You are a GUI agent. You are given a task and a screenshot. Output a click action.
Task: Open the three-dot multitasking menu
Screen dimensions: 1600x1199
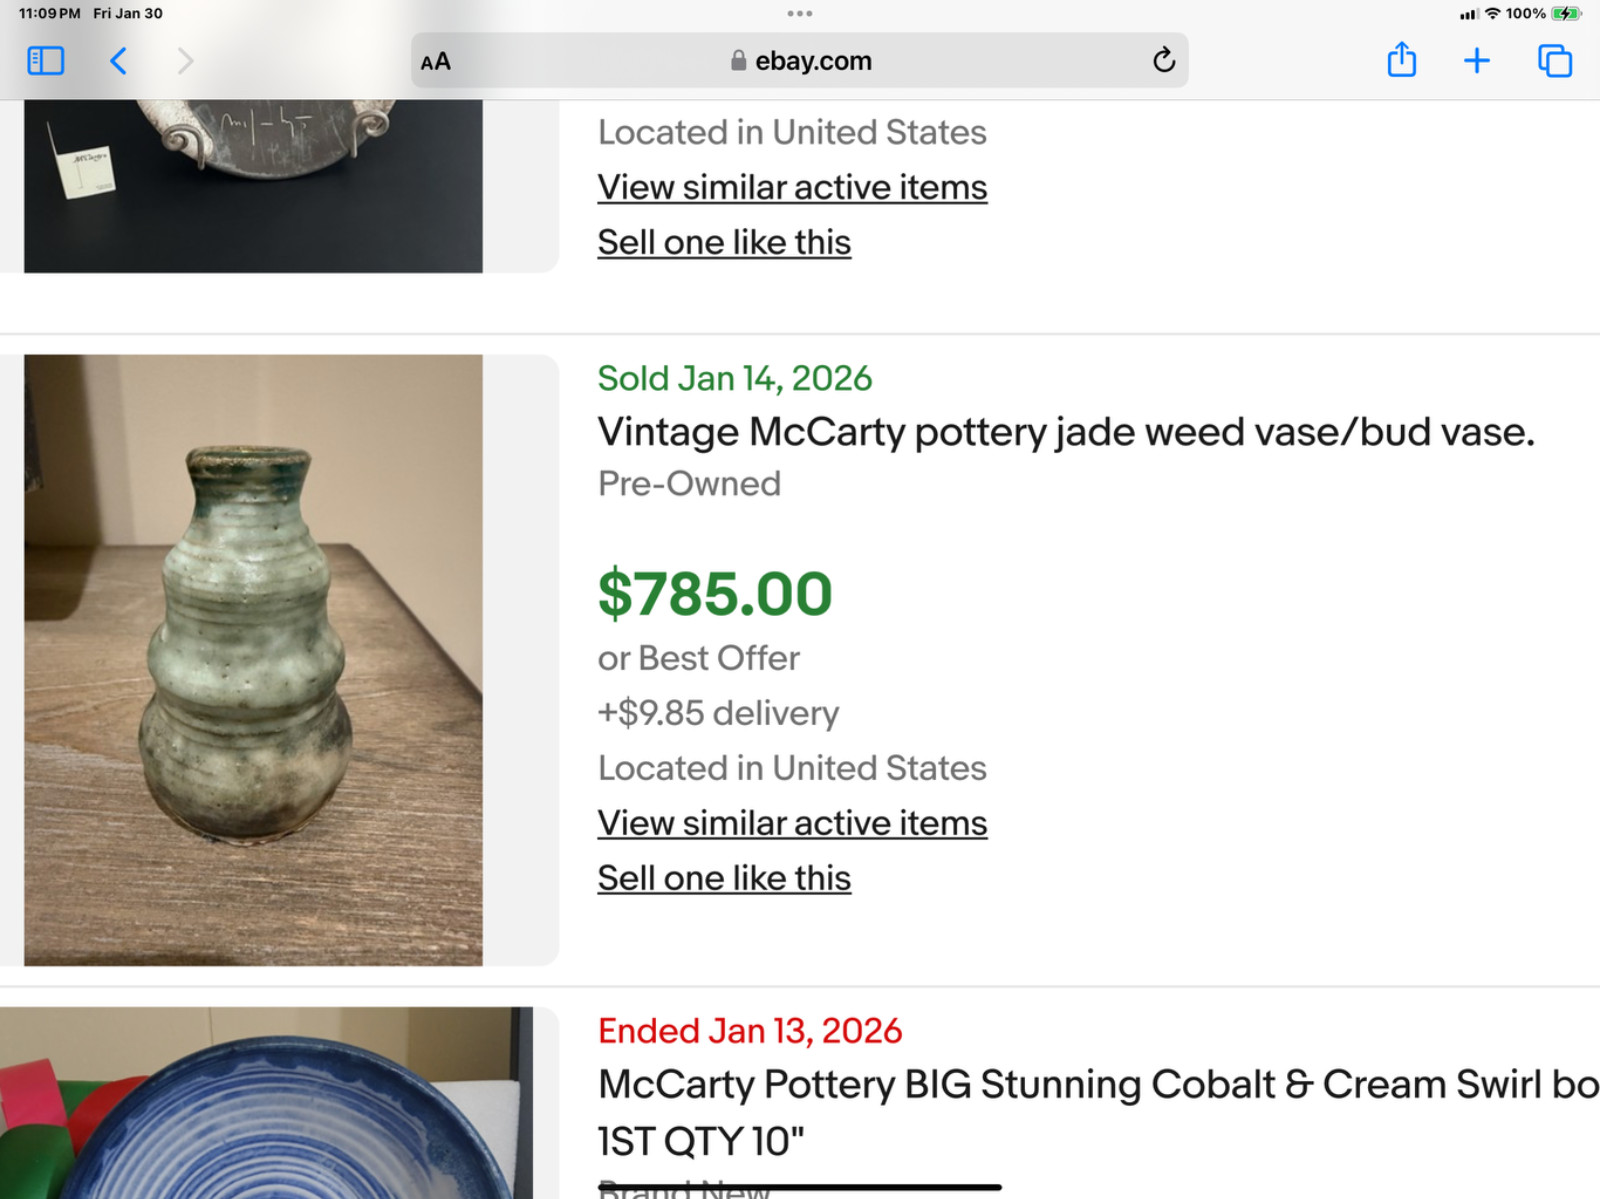click(x=800, y=14)
